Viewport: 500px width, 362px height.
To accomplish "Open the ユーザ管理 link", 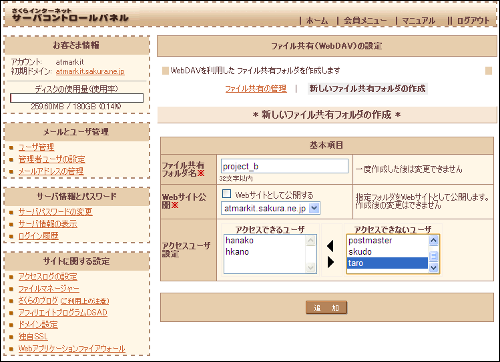I will (36, 147).
